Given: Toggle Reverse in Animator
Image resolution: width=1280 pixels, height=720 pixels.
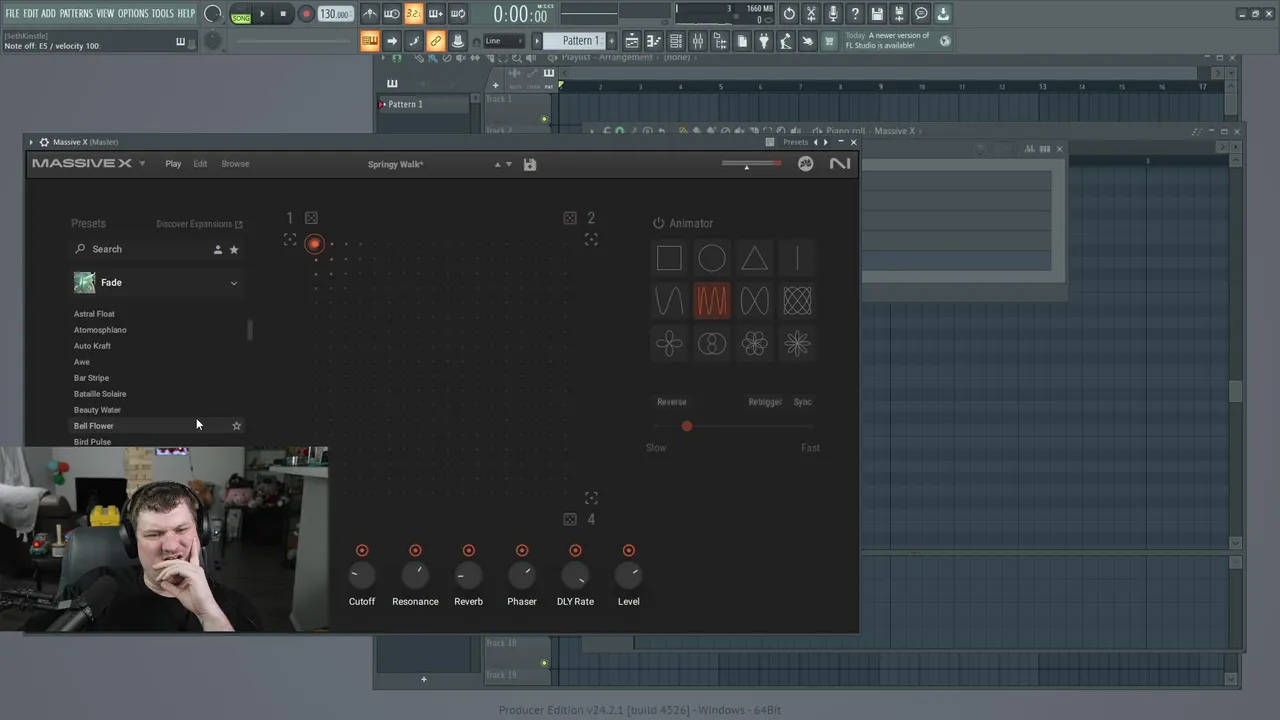Looking at the screenshot, I should (672, 402).
